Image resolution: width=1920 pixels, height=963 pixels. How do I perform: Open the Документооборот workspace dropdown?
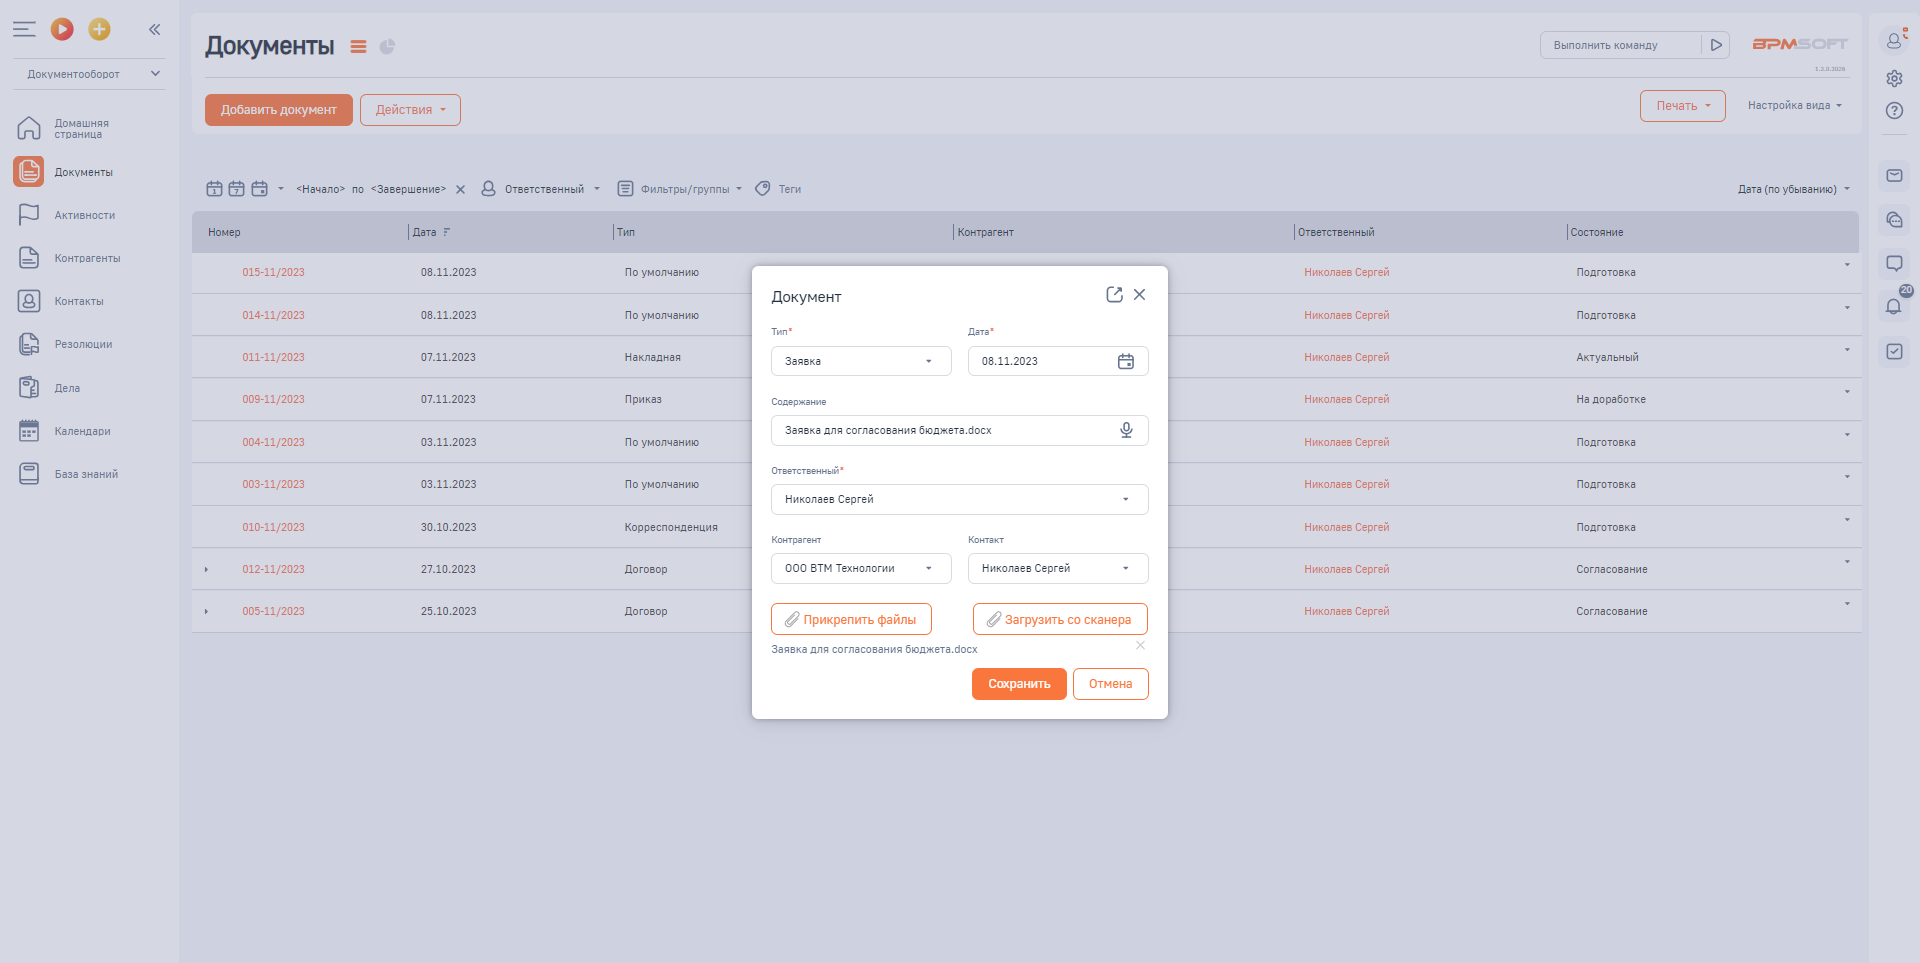pyautogui.click(x=89, y=74)
